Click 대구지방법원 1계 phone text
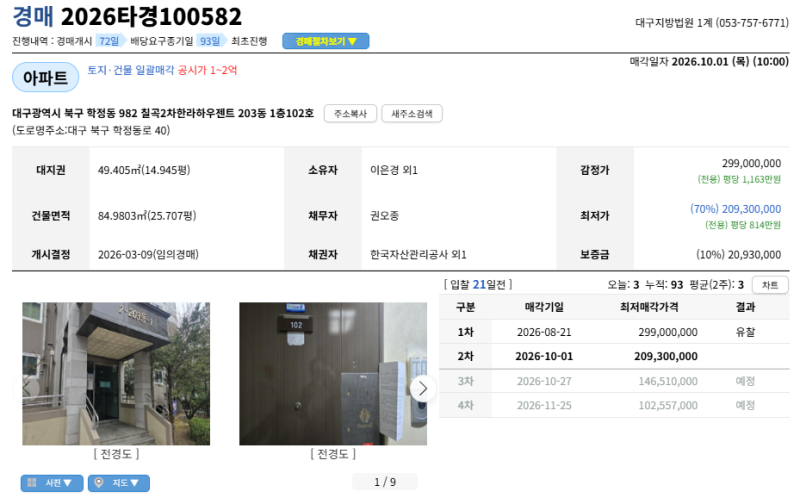This screenshot has height=504, width=800. point(712,23)
